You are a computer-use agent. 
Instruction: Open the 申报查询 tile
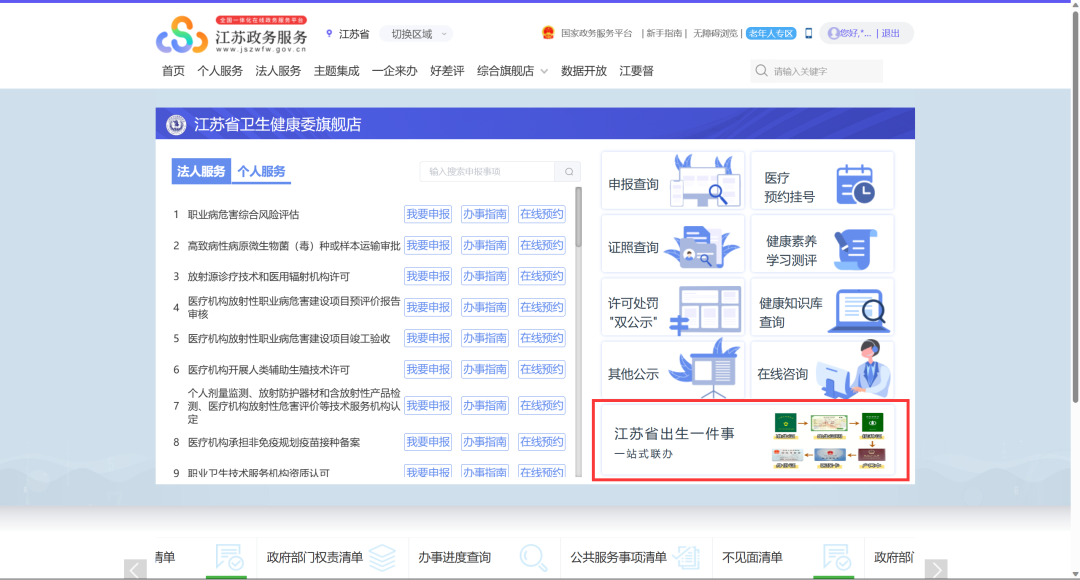672,182
